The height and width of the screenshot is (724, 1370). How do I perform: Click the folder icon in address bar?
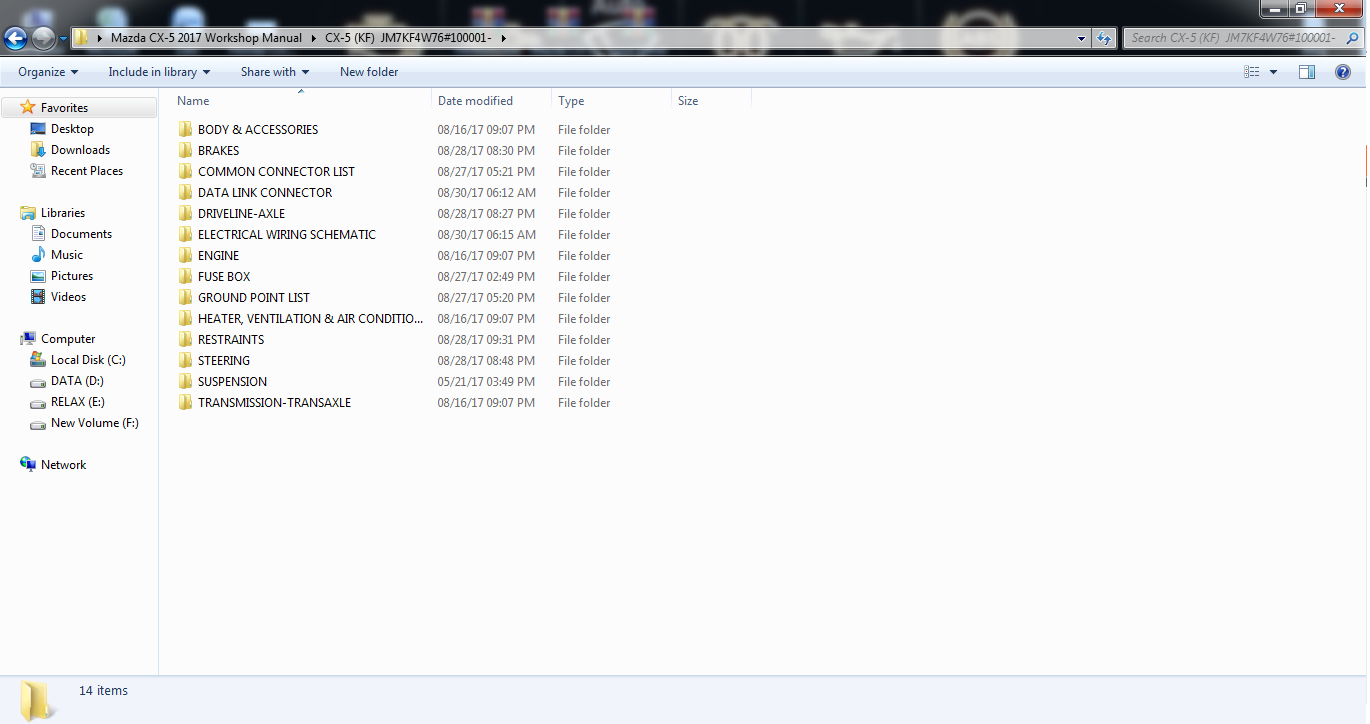pyautogui.click(x=82, y=38)
